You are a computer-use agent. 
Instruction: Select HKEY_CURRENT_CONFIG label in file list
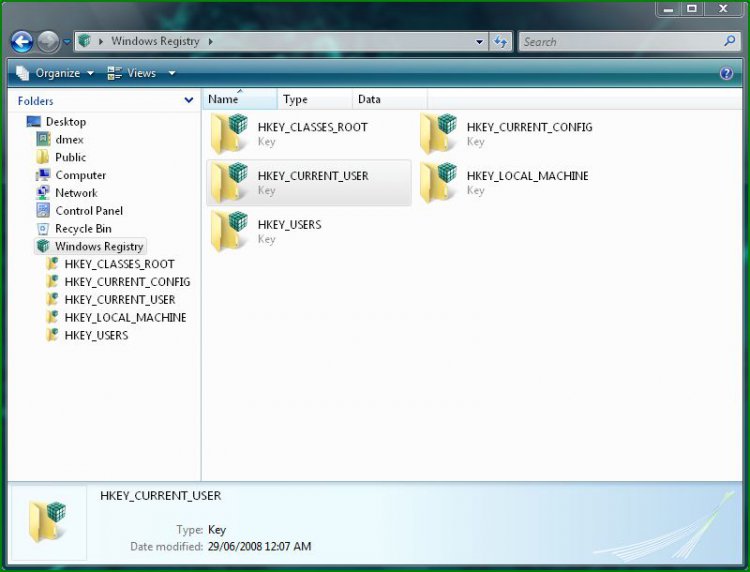[x=529, y=127]
